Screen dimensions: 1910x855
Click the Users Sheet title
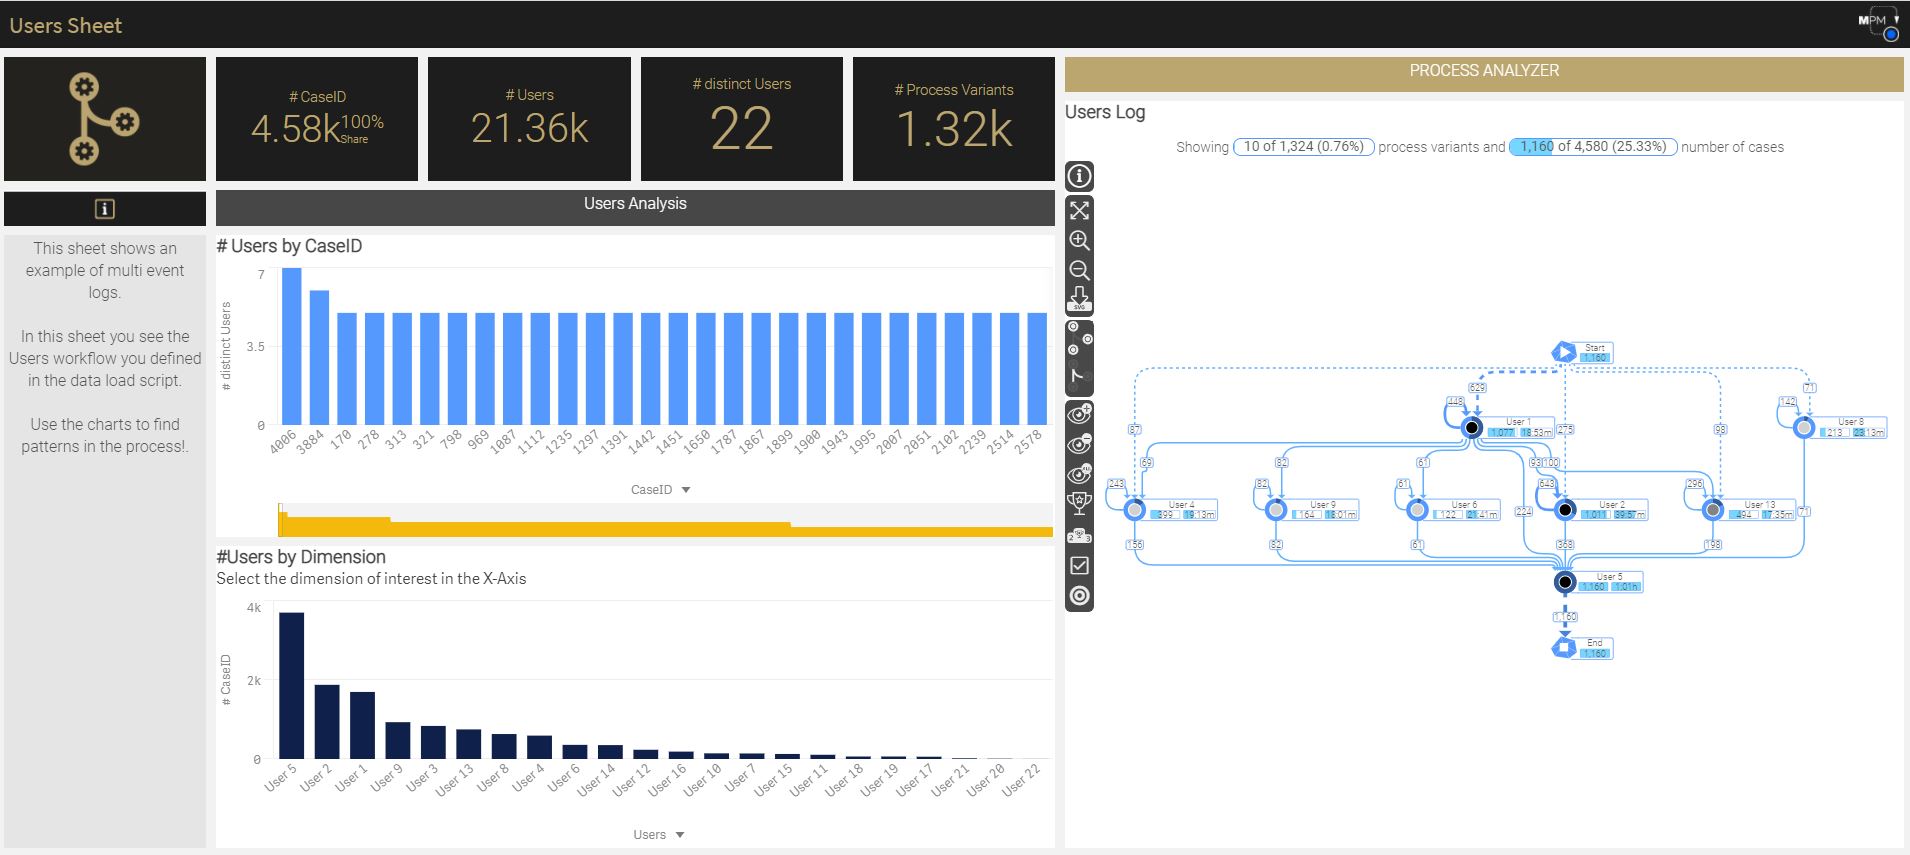(66, 26)
